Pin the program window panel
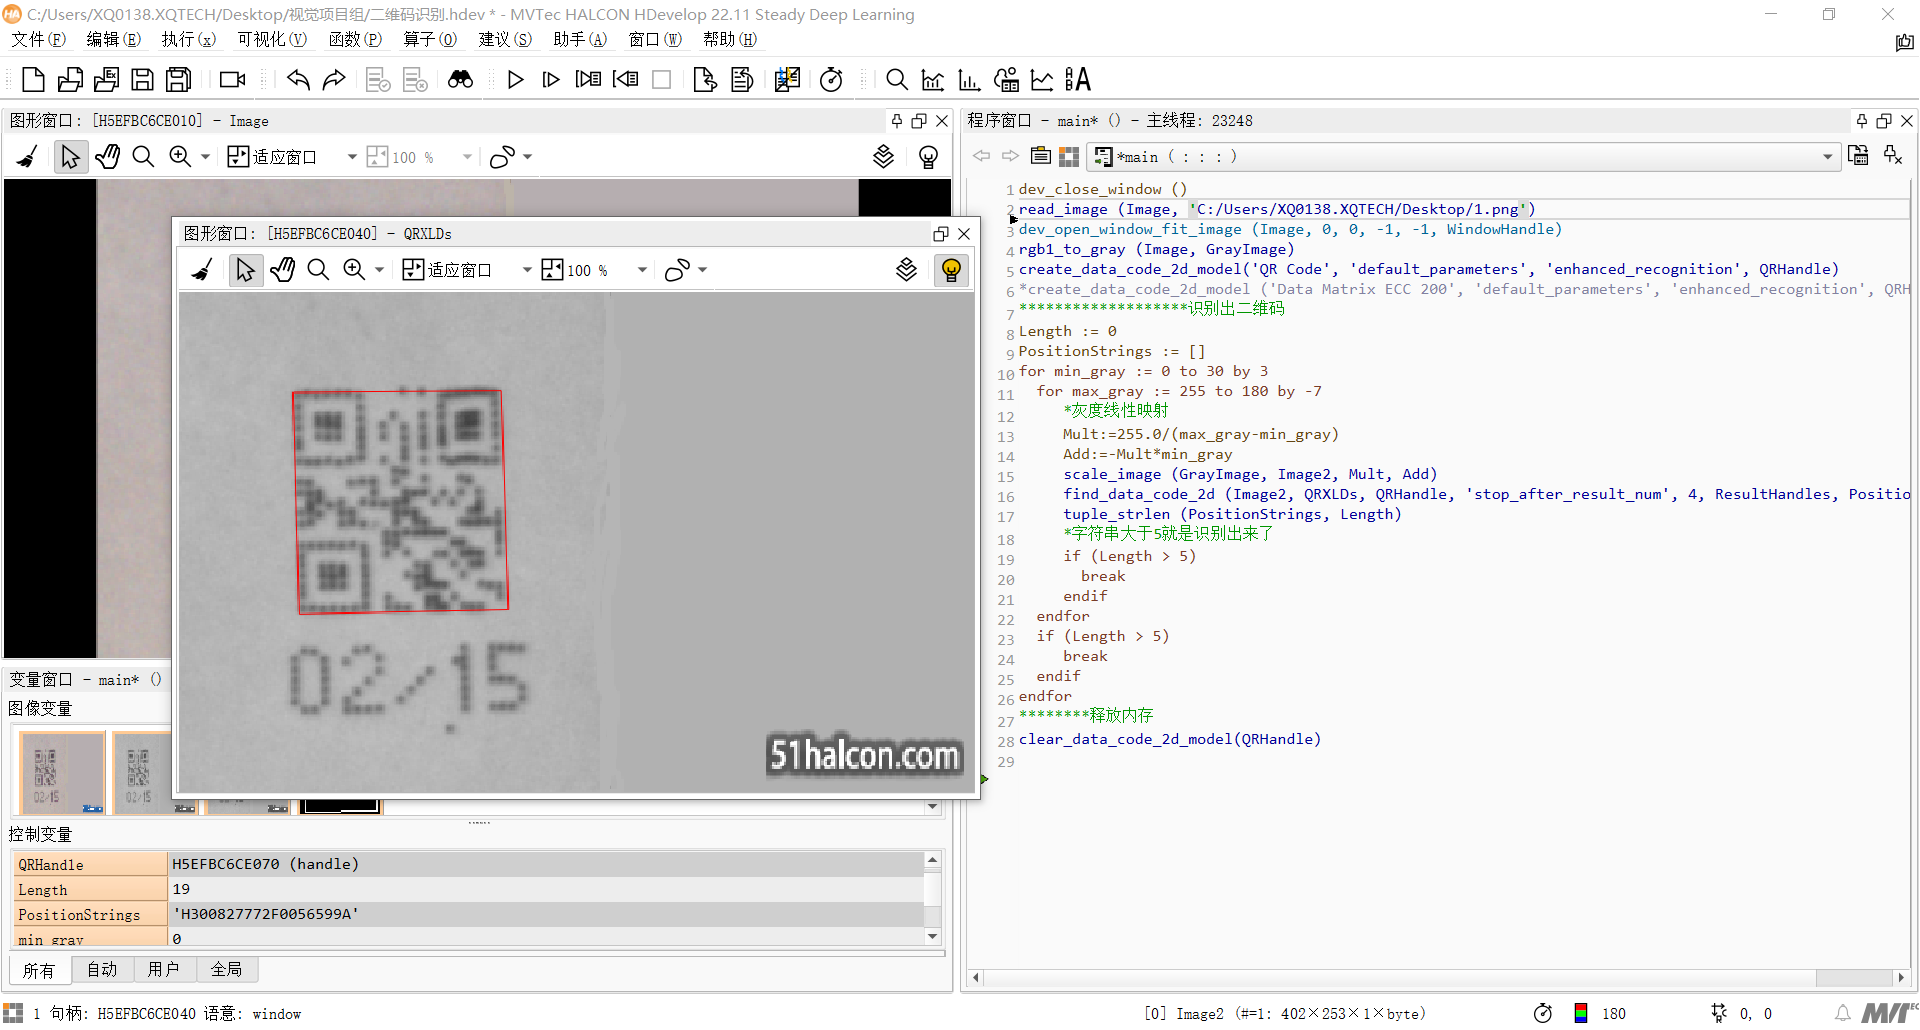1920x1030 pixels. pyautogui.click(x=1861, y=121)
